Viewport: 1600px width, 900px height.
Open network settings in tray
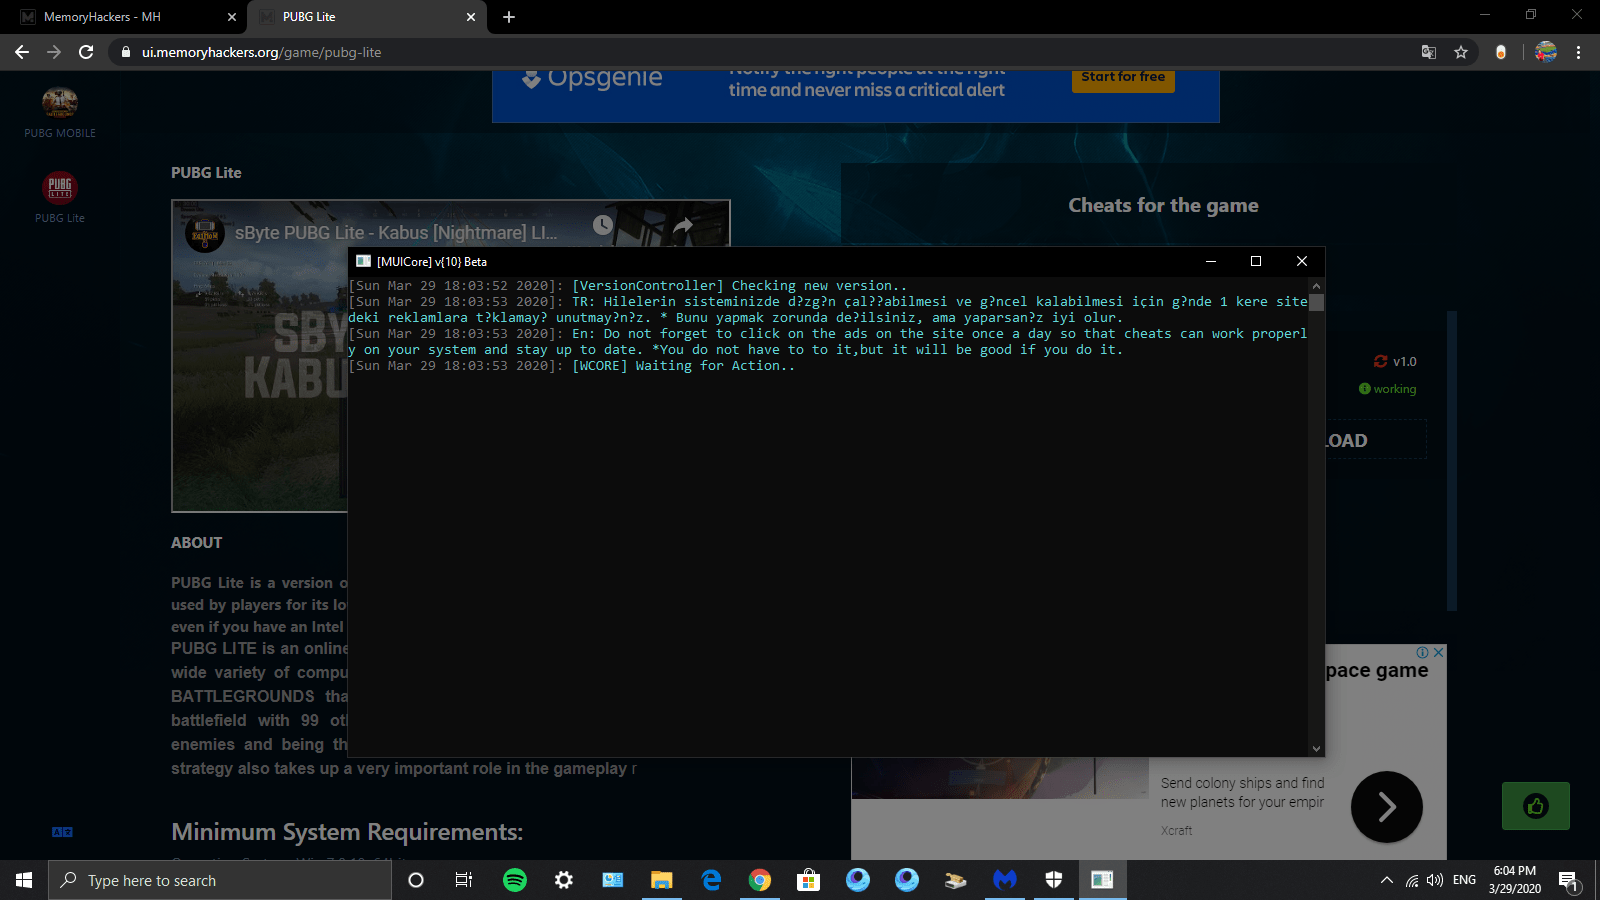pyautogui.click(x=1411, y=880)
